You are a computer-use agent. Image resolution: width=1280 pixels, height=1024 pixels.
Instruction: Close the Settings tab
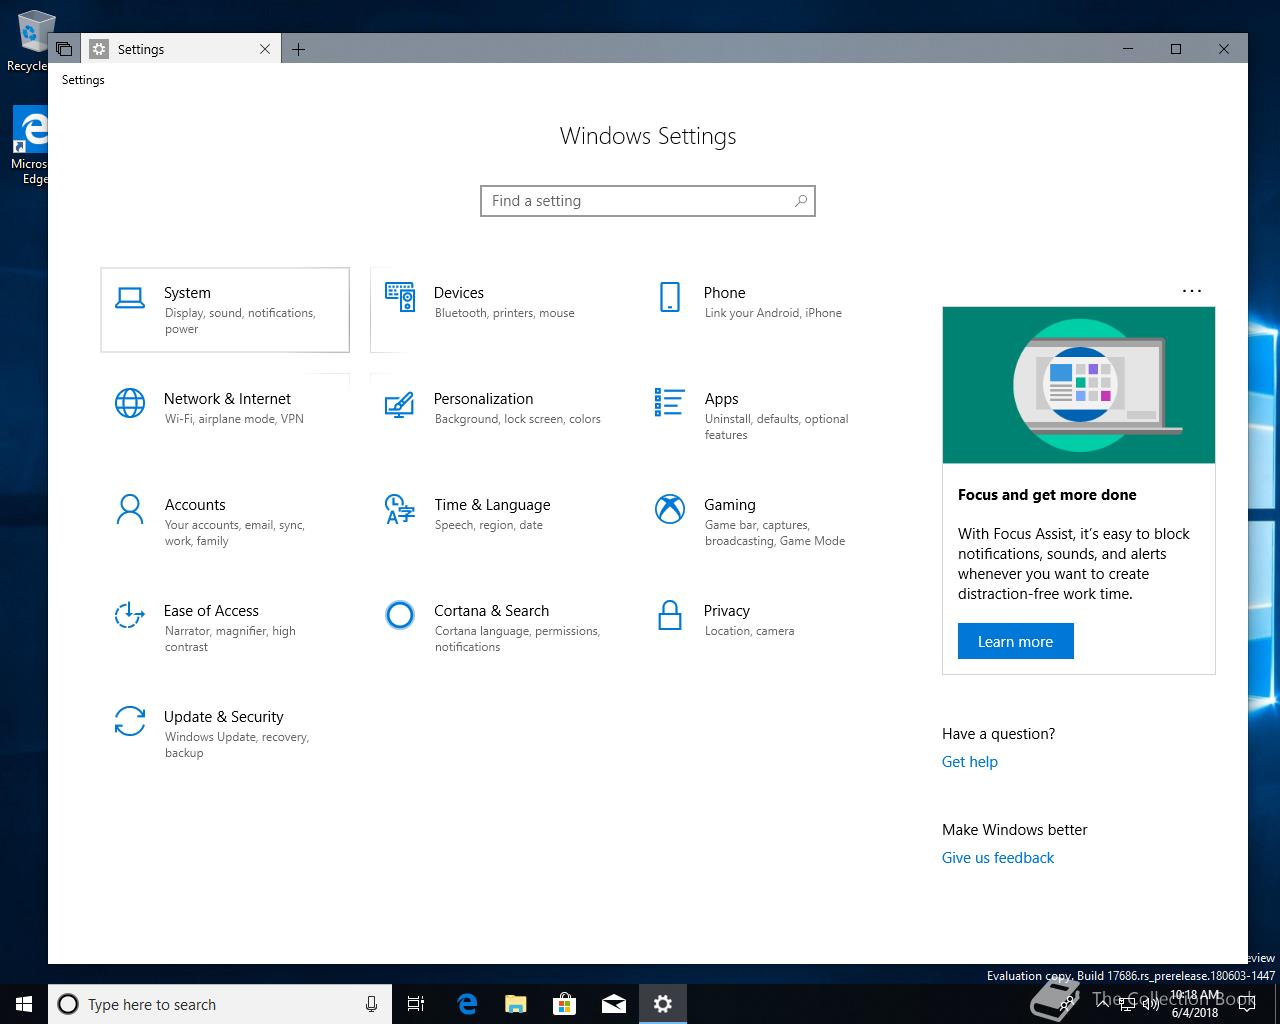[265, 49]
